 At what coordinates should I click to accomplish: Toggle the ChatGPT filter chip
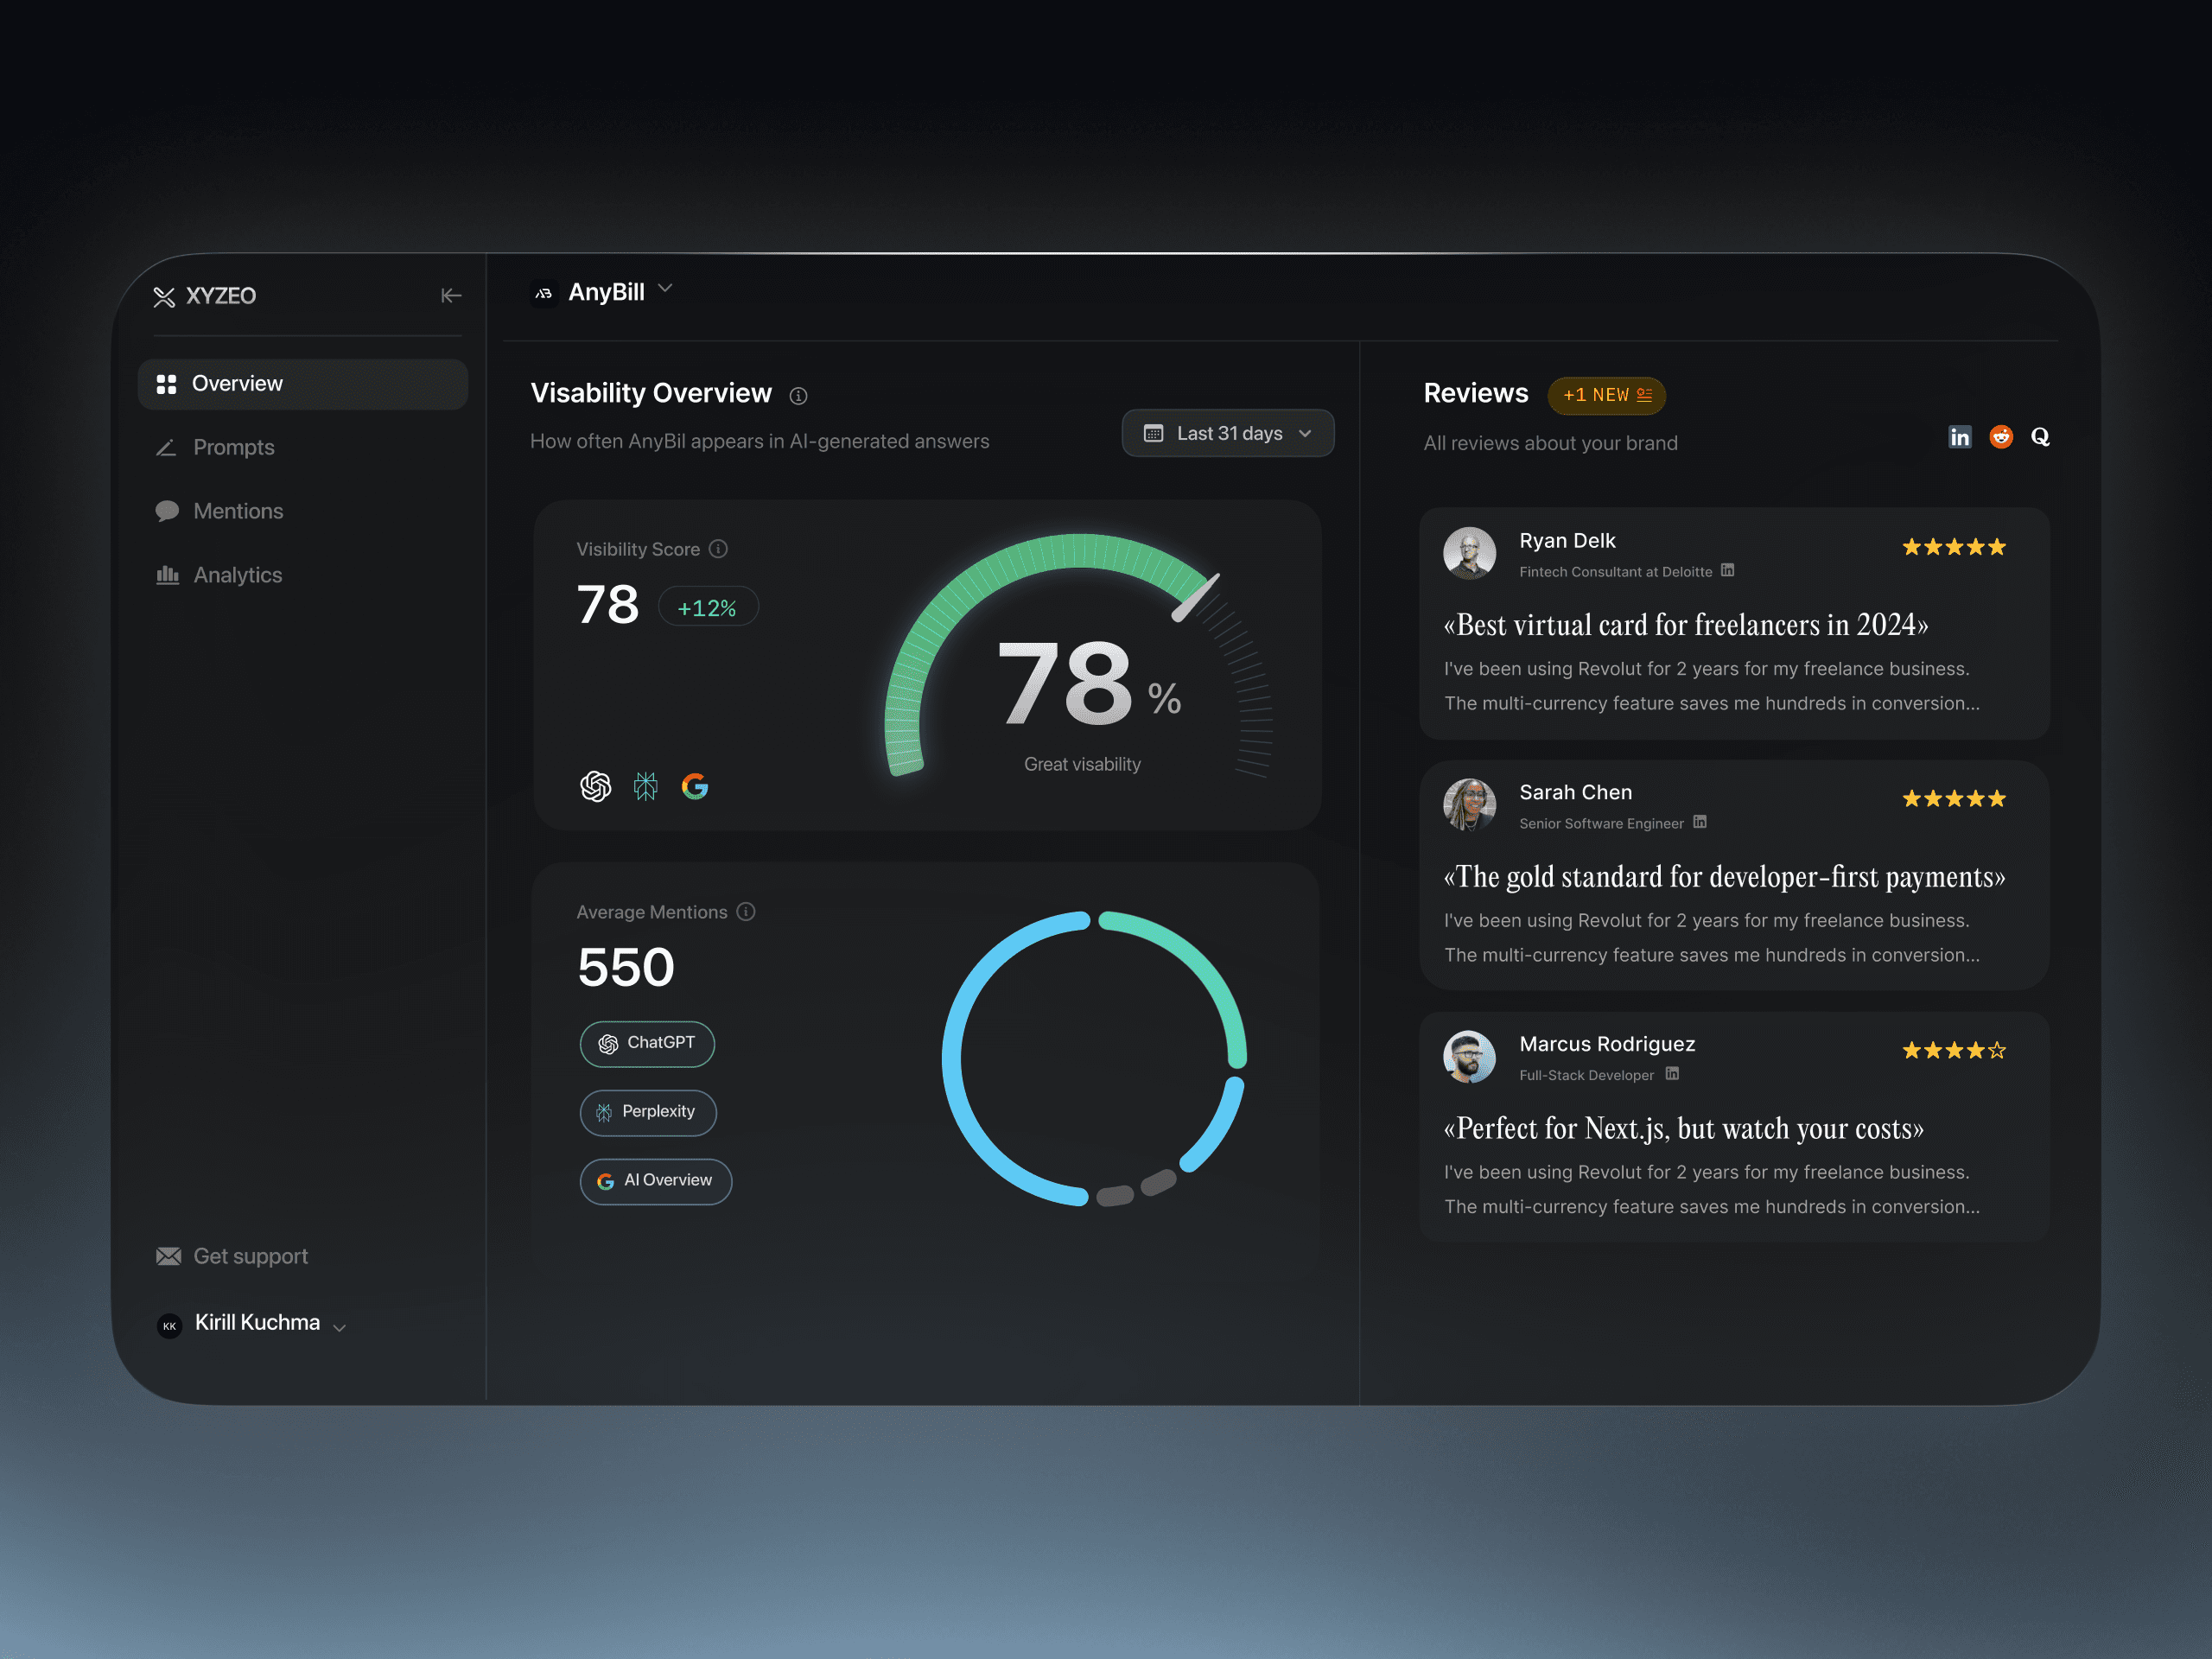click(647, 1043)
